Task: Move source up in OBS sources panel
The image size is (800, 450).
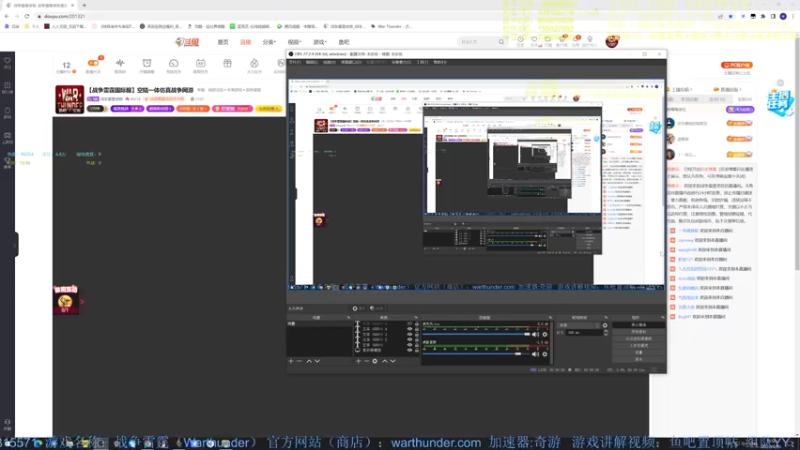Action: [385, 361]
